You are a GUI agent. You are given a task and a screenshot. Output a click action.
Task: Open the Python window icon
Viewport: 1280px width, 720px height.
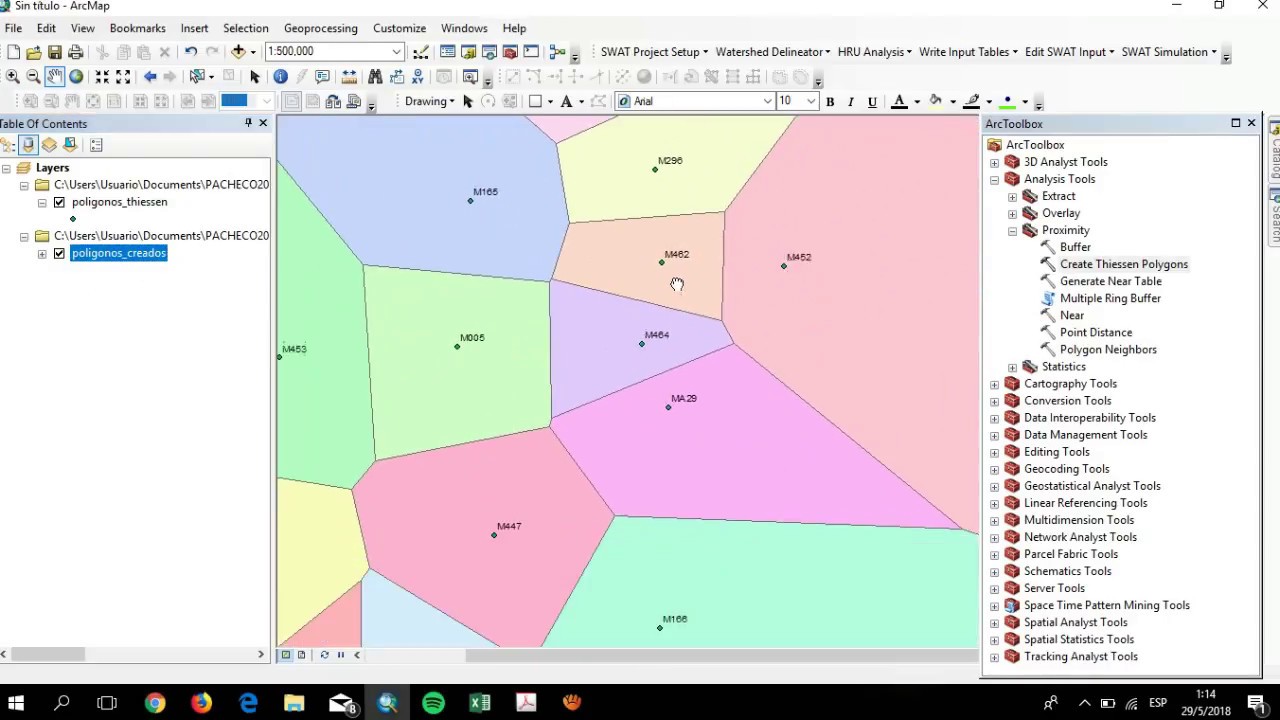[531, 52]
